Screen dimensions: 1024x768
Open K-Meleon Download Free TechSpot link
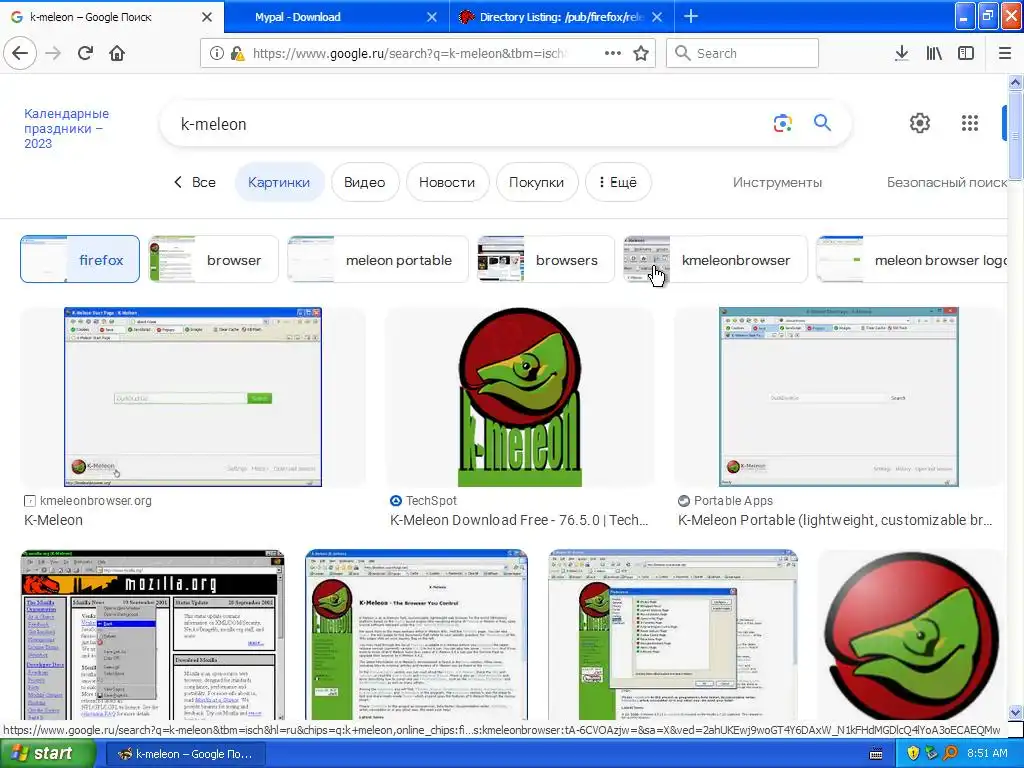519,520
